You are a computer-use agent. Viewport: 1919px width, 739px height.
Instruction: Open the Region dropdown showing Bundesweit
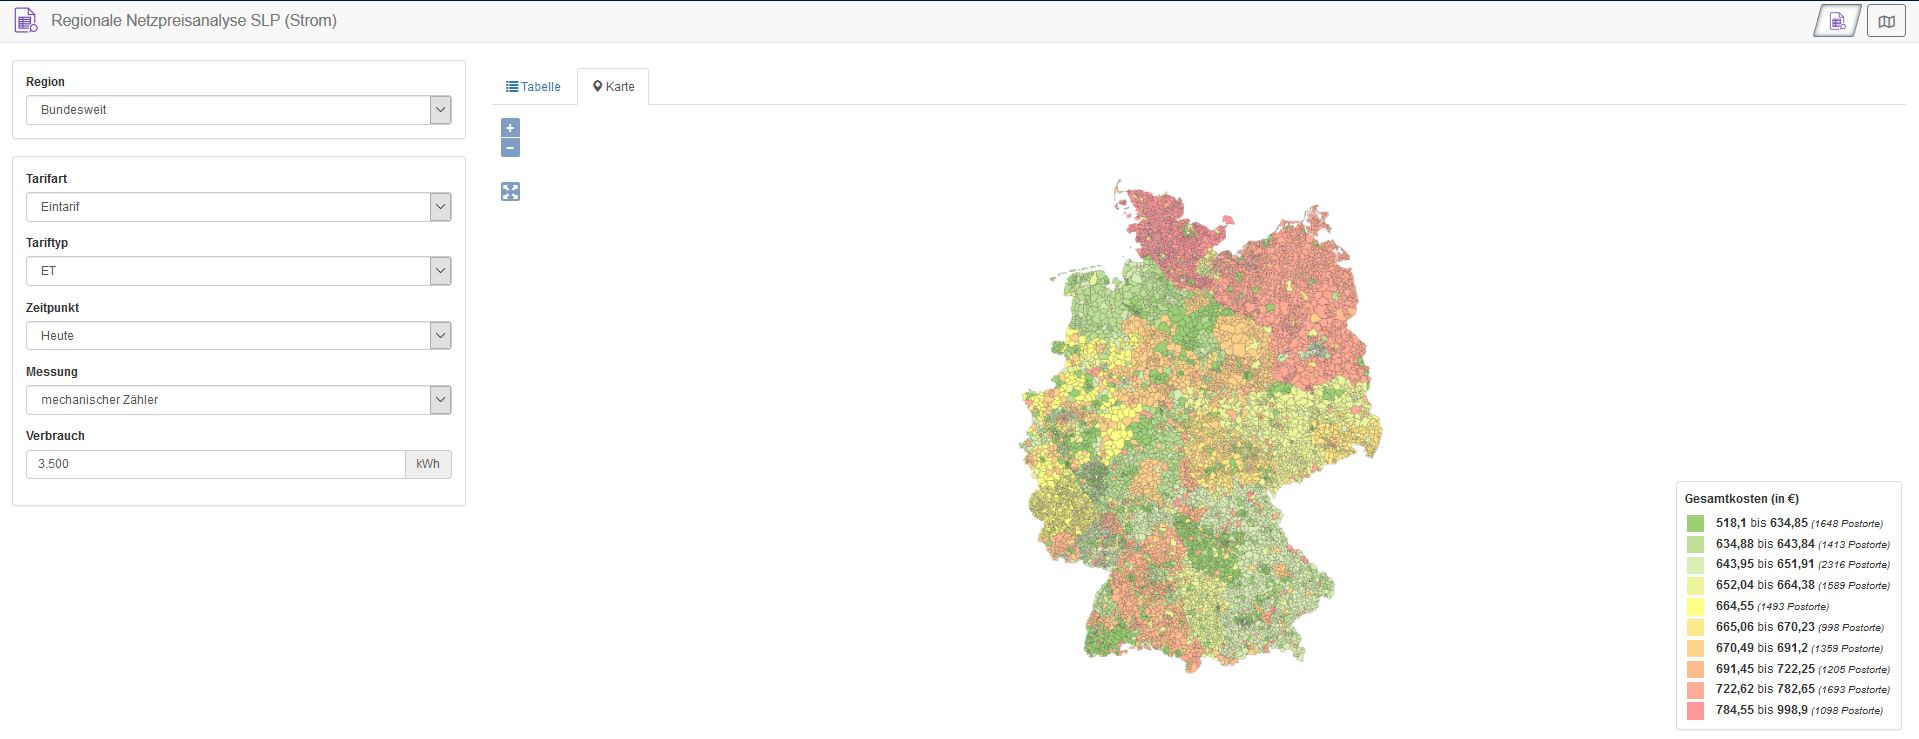(x=238, y=110)
